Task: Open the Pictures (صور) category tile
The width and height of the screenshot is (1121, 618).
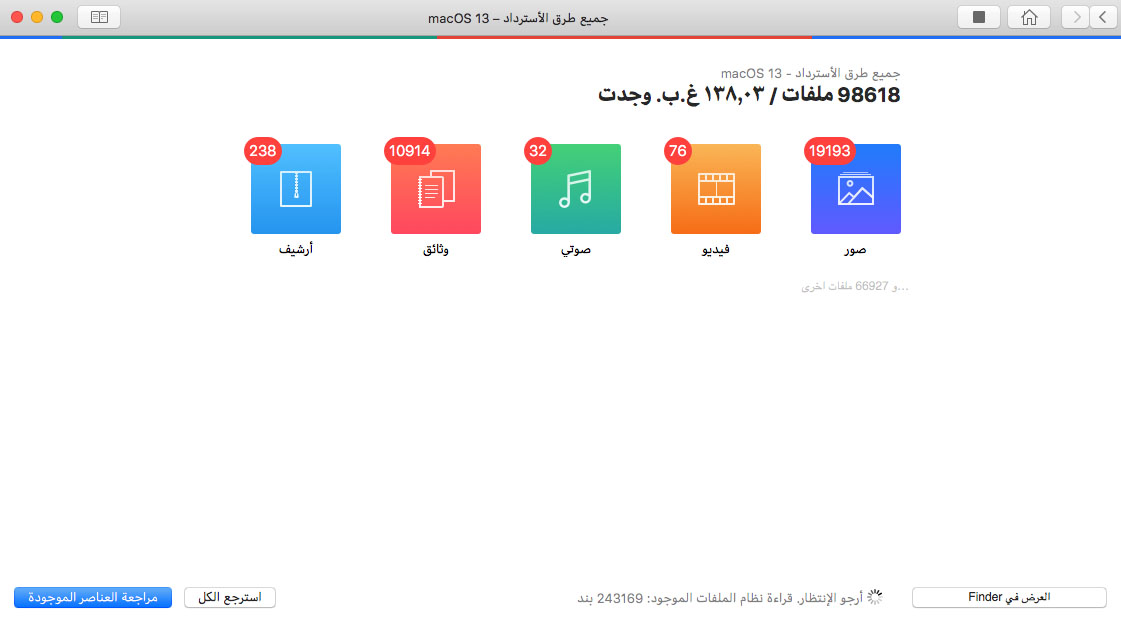Action: (x=856, y=189)
